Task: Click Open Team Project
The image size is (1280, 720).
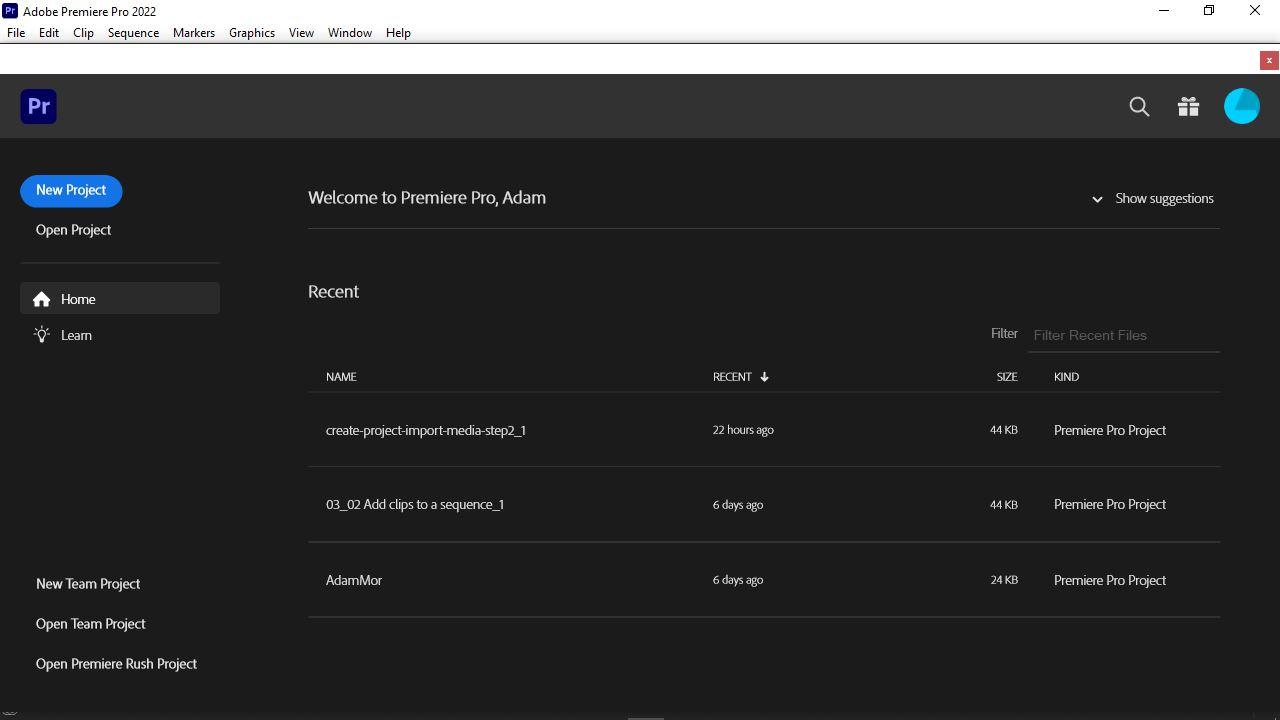Action: point(91,624)
